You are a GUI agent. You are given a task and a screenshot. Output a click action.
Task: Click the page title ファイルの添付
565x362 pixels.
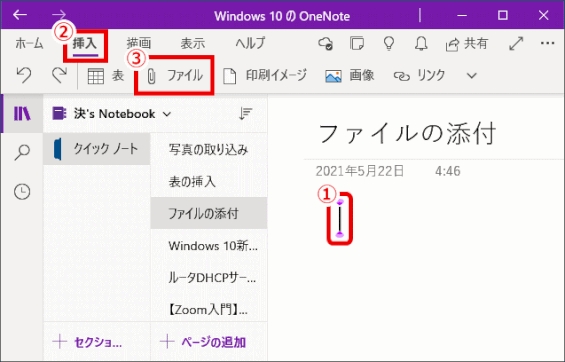tap(407, 133)
